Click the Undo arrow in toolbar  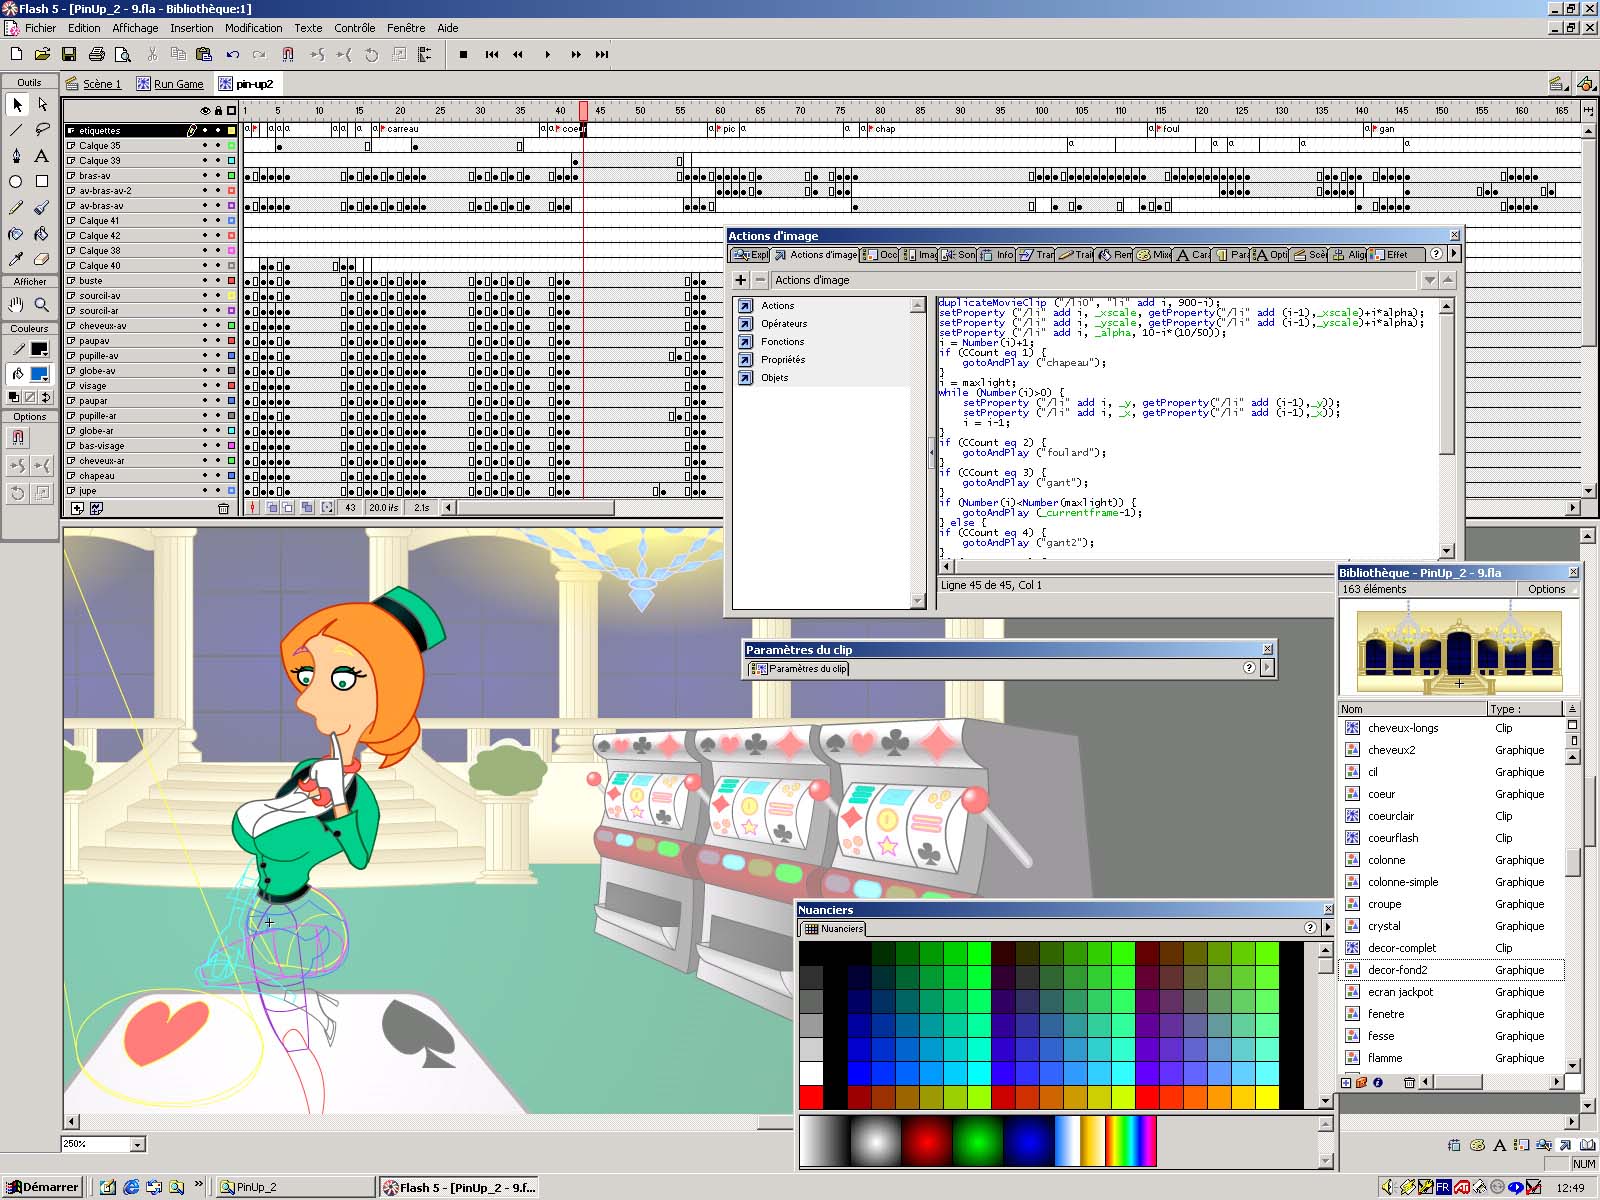tap(233, 54)
